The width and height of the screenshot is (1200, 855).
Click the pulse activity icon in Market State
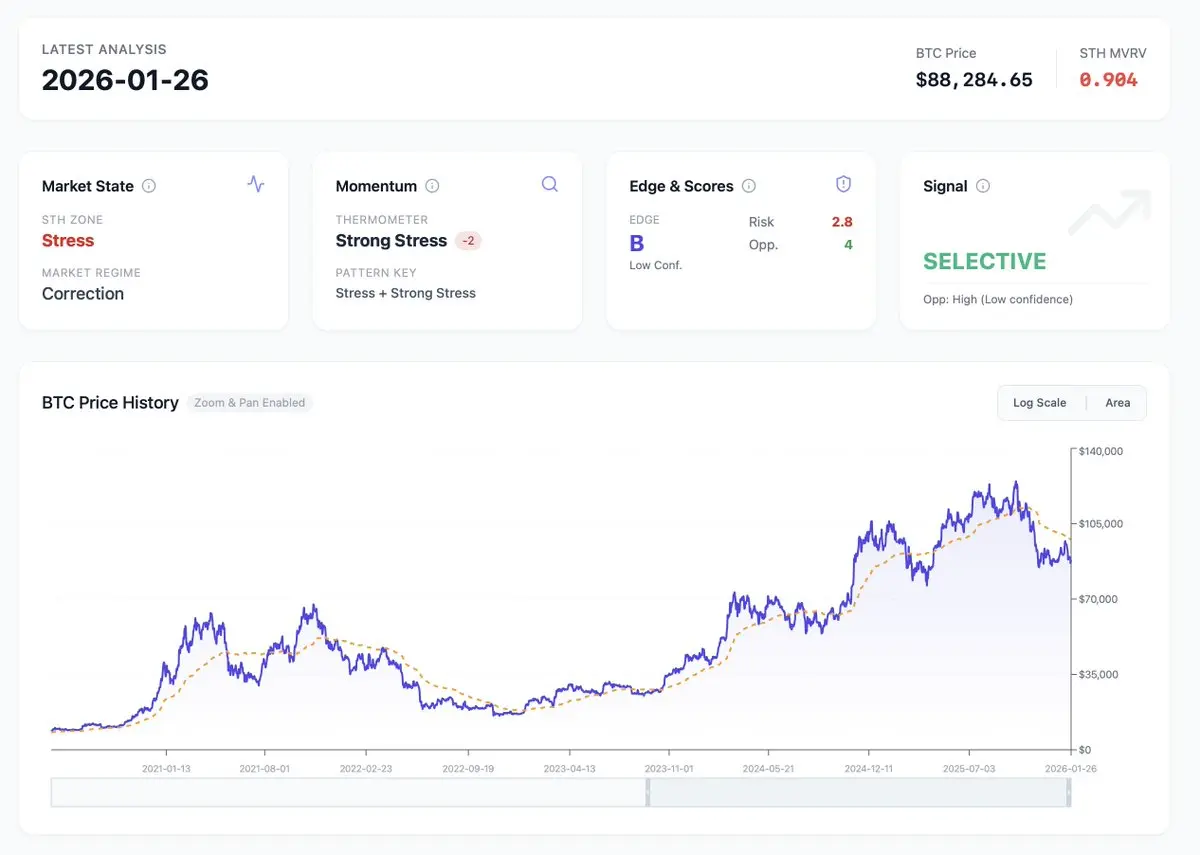(x=256, y=184)
